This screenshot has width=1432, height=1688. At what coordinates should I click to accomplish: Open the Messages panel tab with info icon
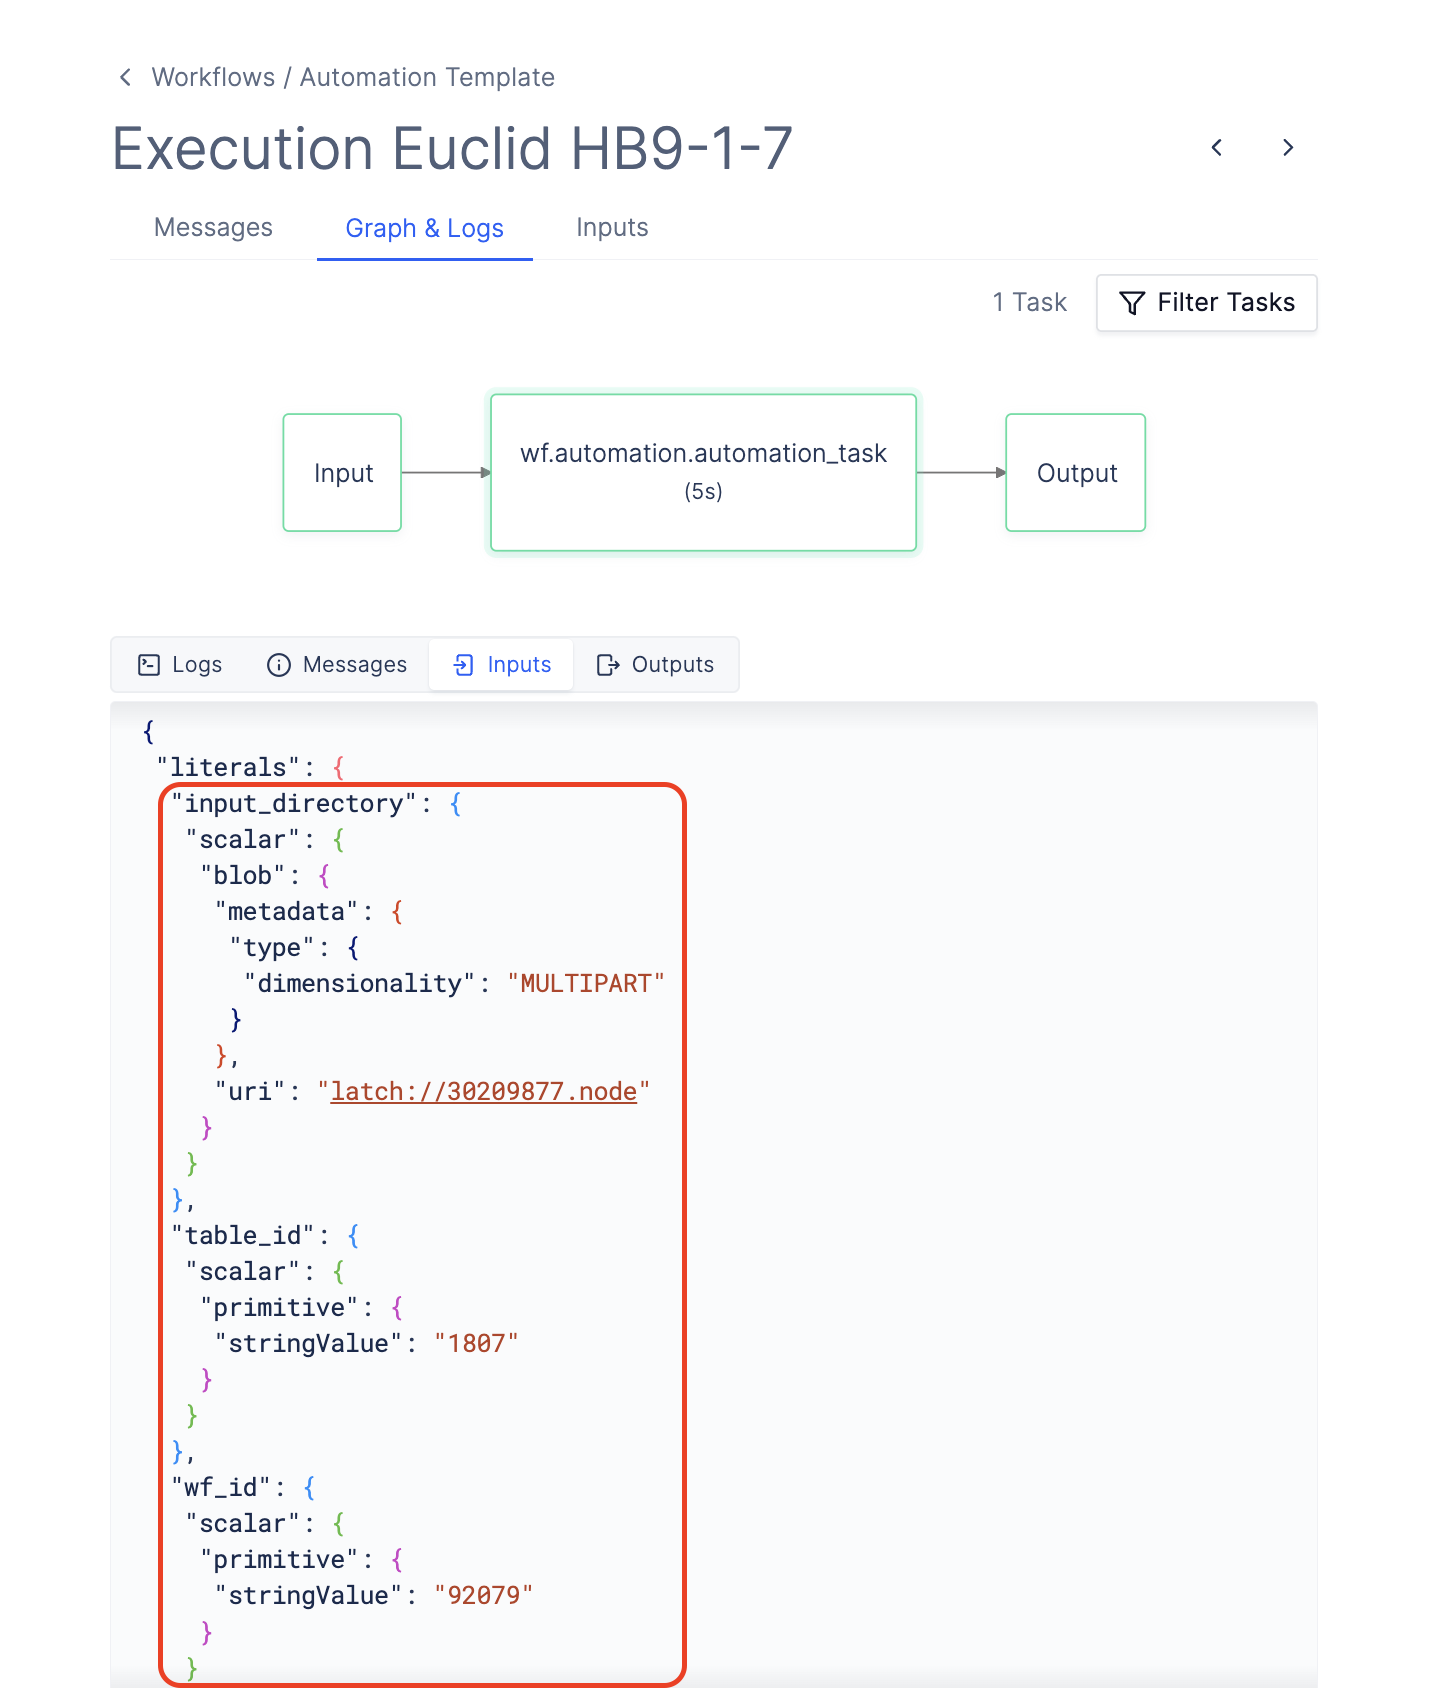(337, 665)
